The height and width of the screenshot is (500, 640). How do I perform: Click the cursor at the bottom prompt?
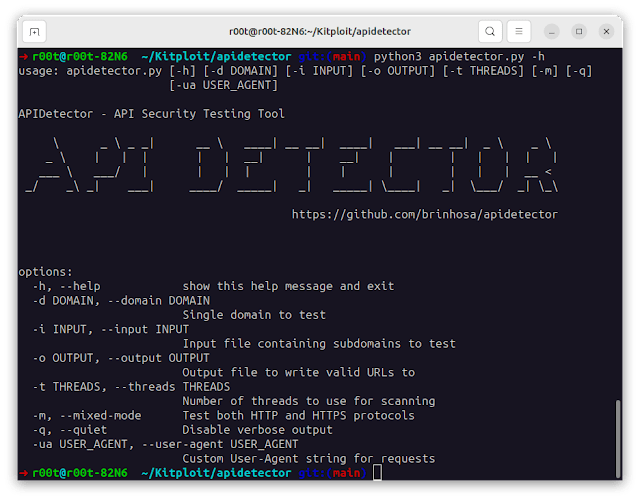[x=378, y=473]
